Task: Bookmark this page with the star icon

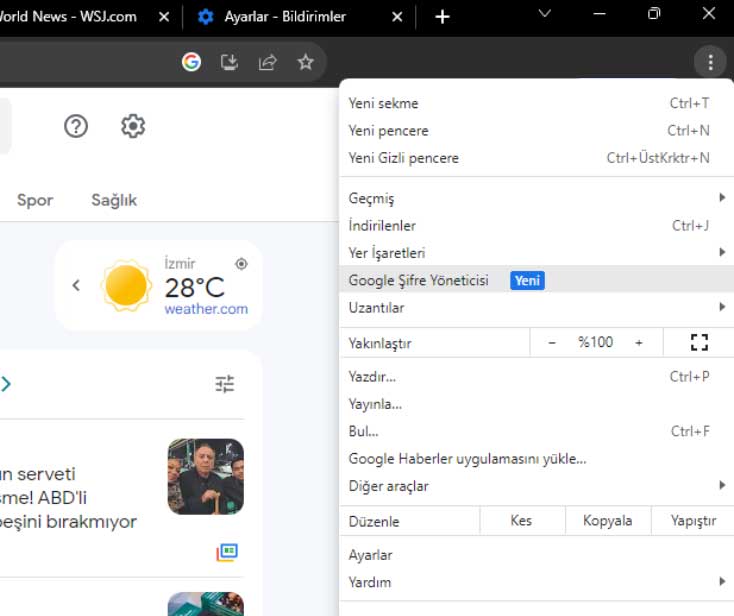Action: 305,62
